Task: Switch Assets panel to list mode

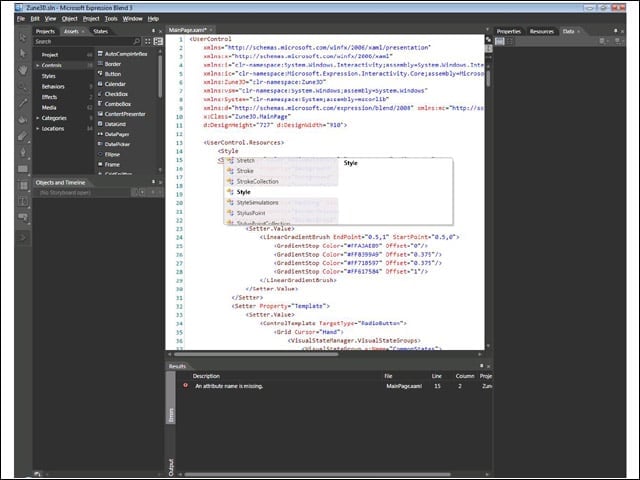Action: tap(158, 41)
